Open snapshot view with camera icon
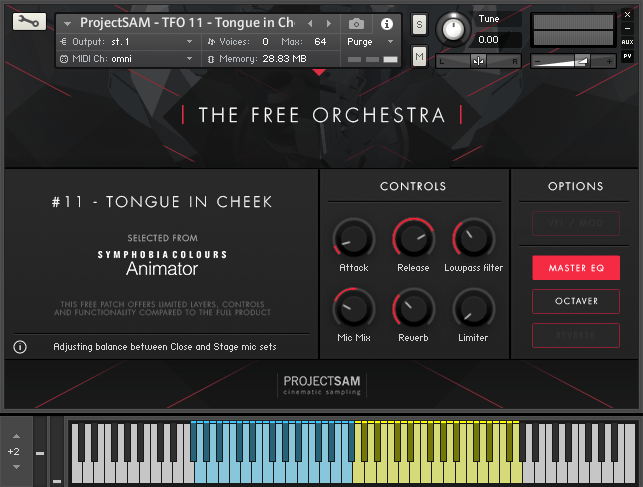This screenshot has width=643, height=487. 356,24
